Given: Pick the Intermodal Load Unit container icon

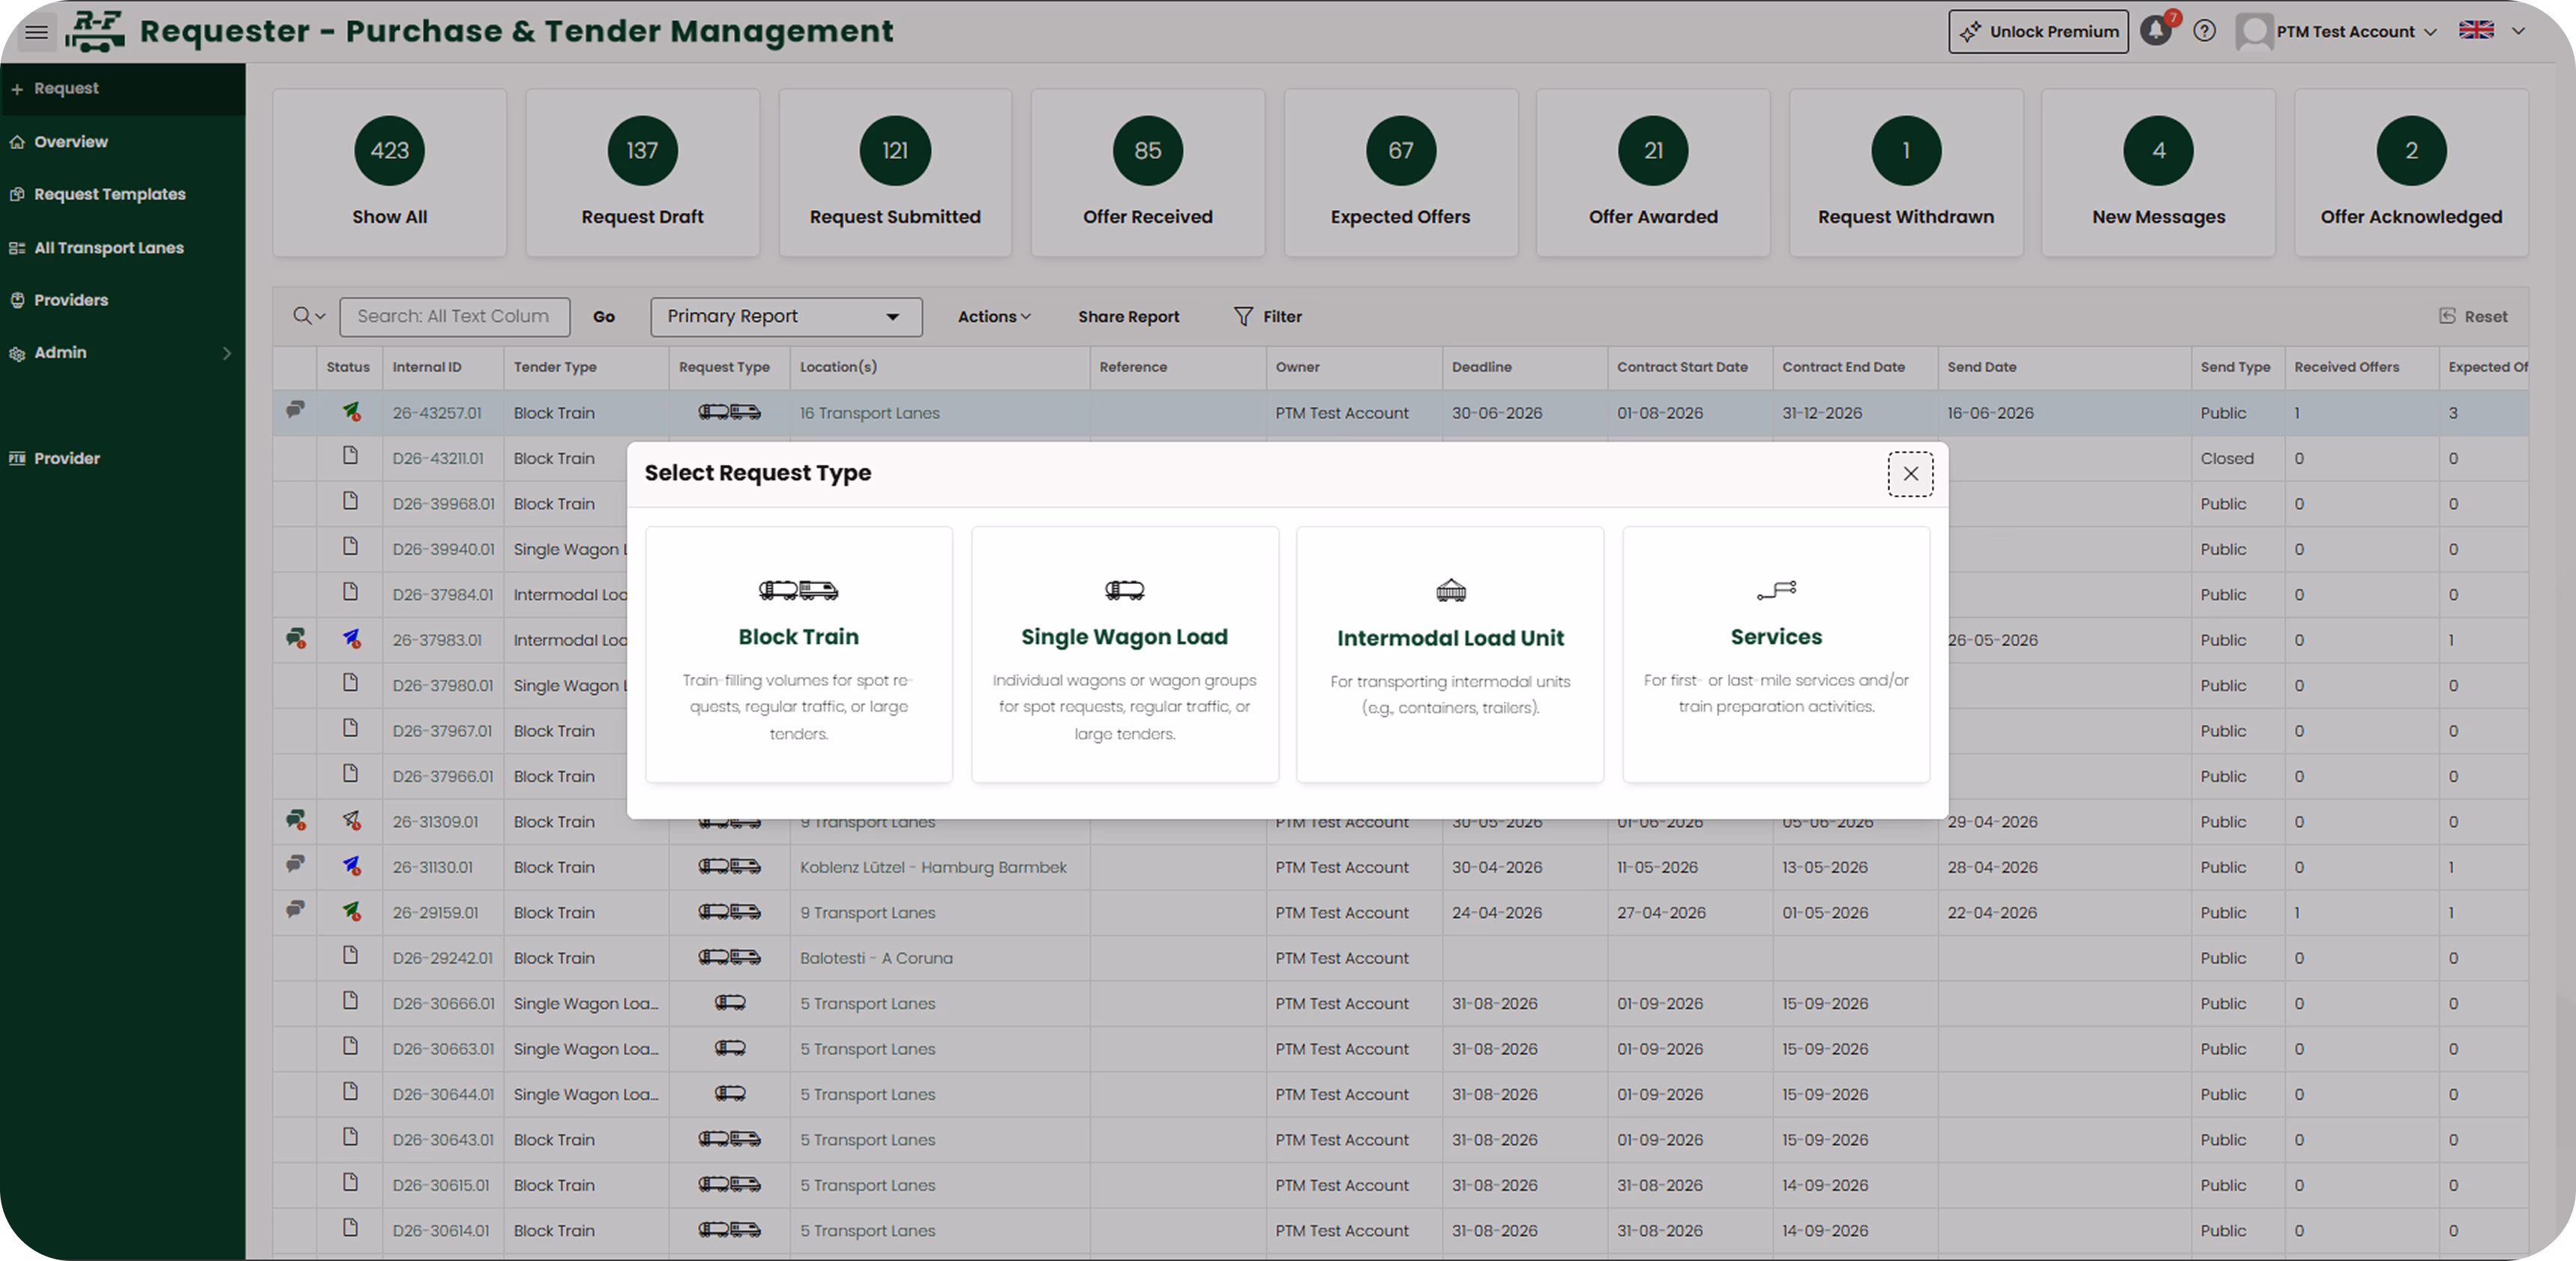Looking at the screenshot, I should (1450, 590).
